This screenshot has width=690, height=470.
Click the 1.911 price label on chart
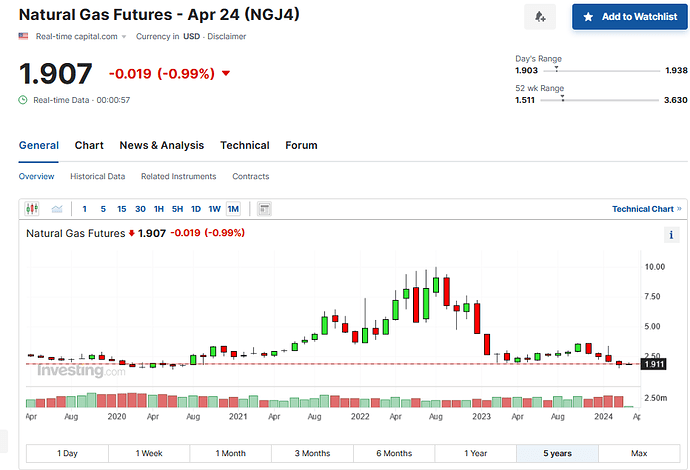[x=653, y=364]
